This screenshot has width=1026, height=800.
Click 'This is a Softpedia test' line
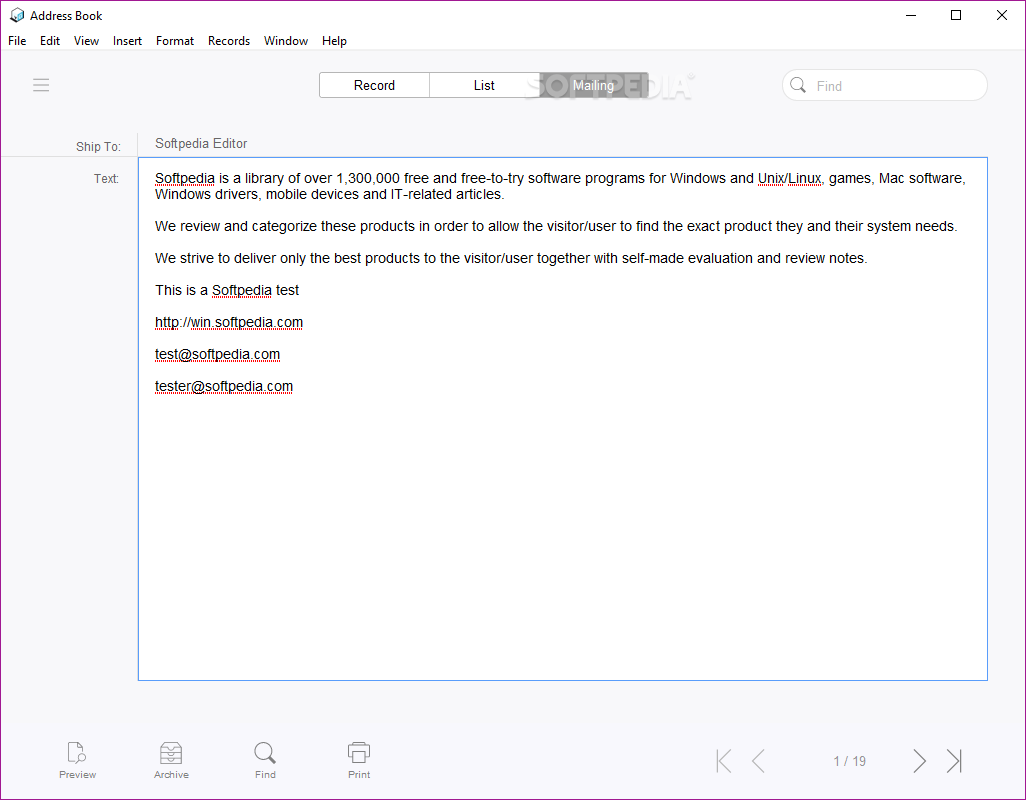(227, 290)
